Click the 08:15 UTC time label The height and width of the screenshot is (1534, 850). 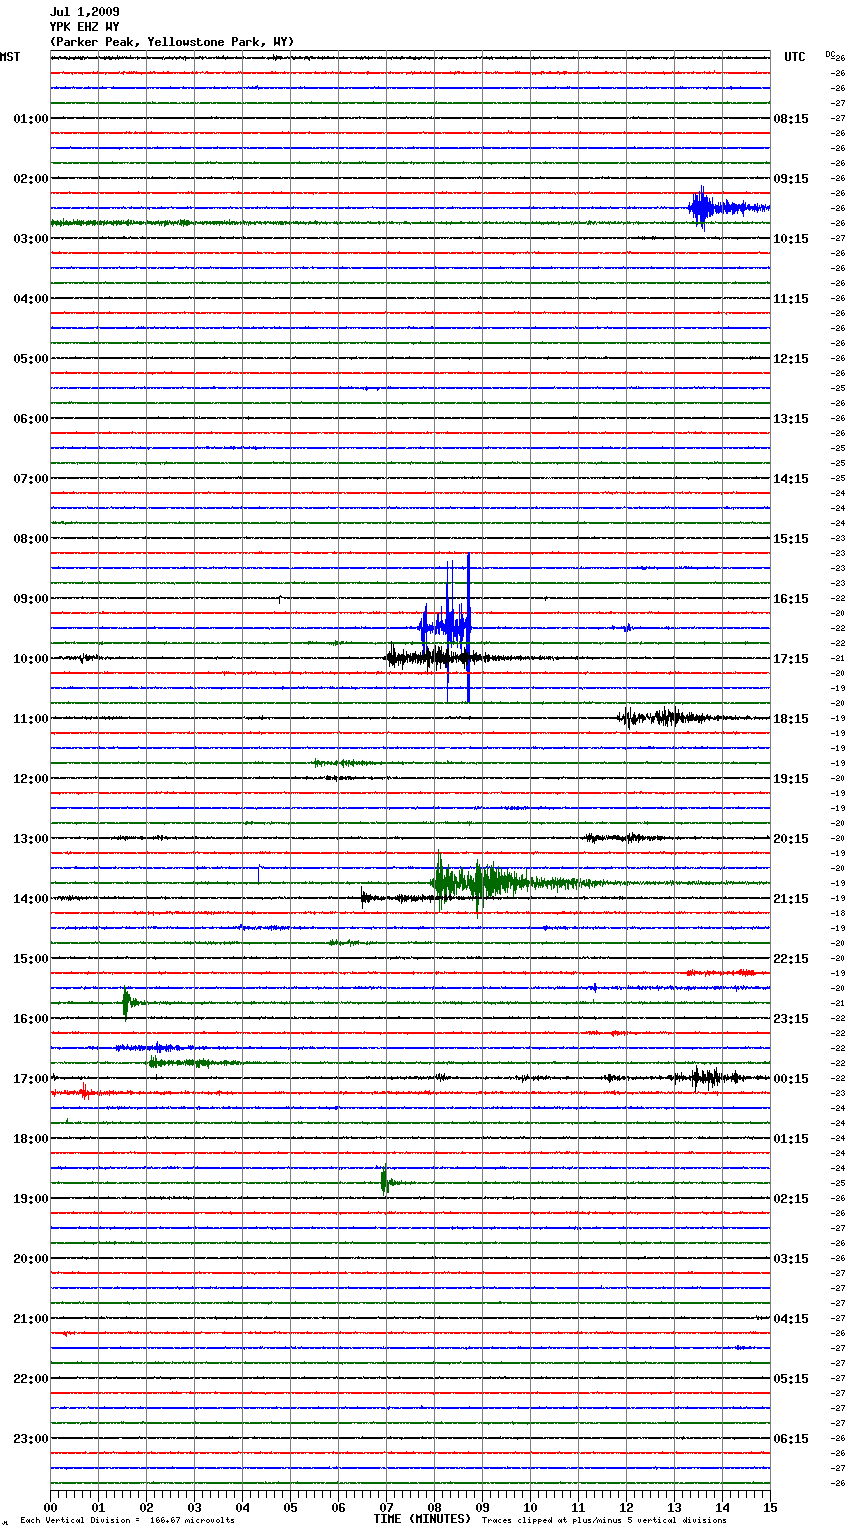pos(791,119)
